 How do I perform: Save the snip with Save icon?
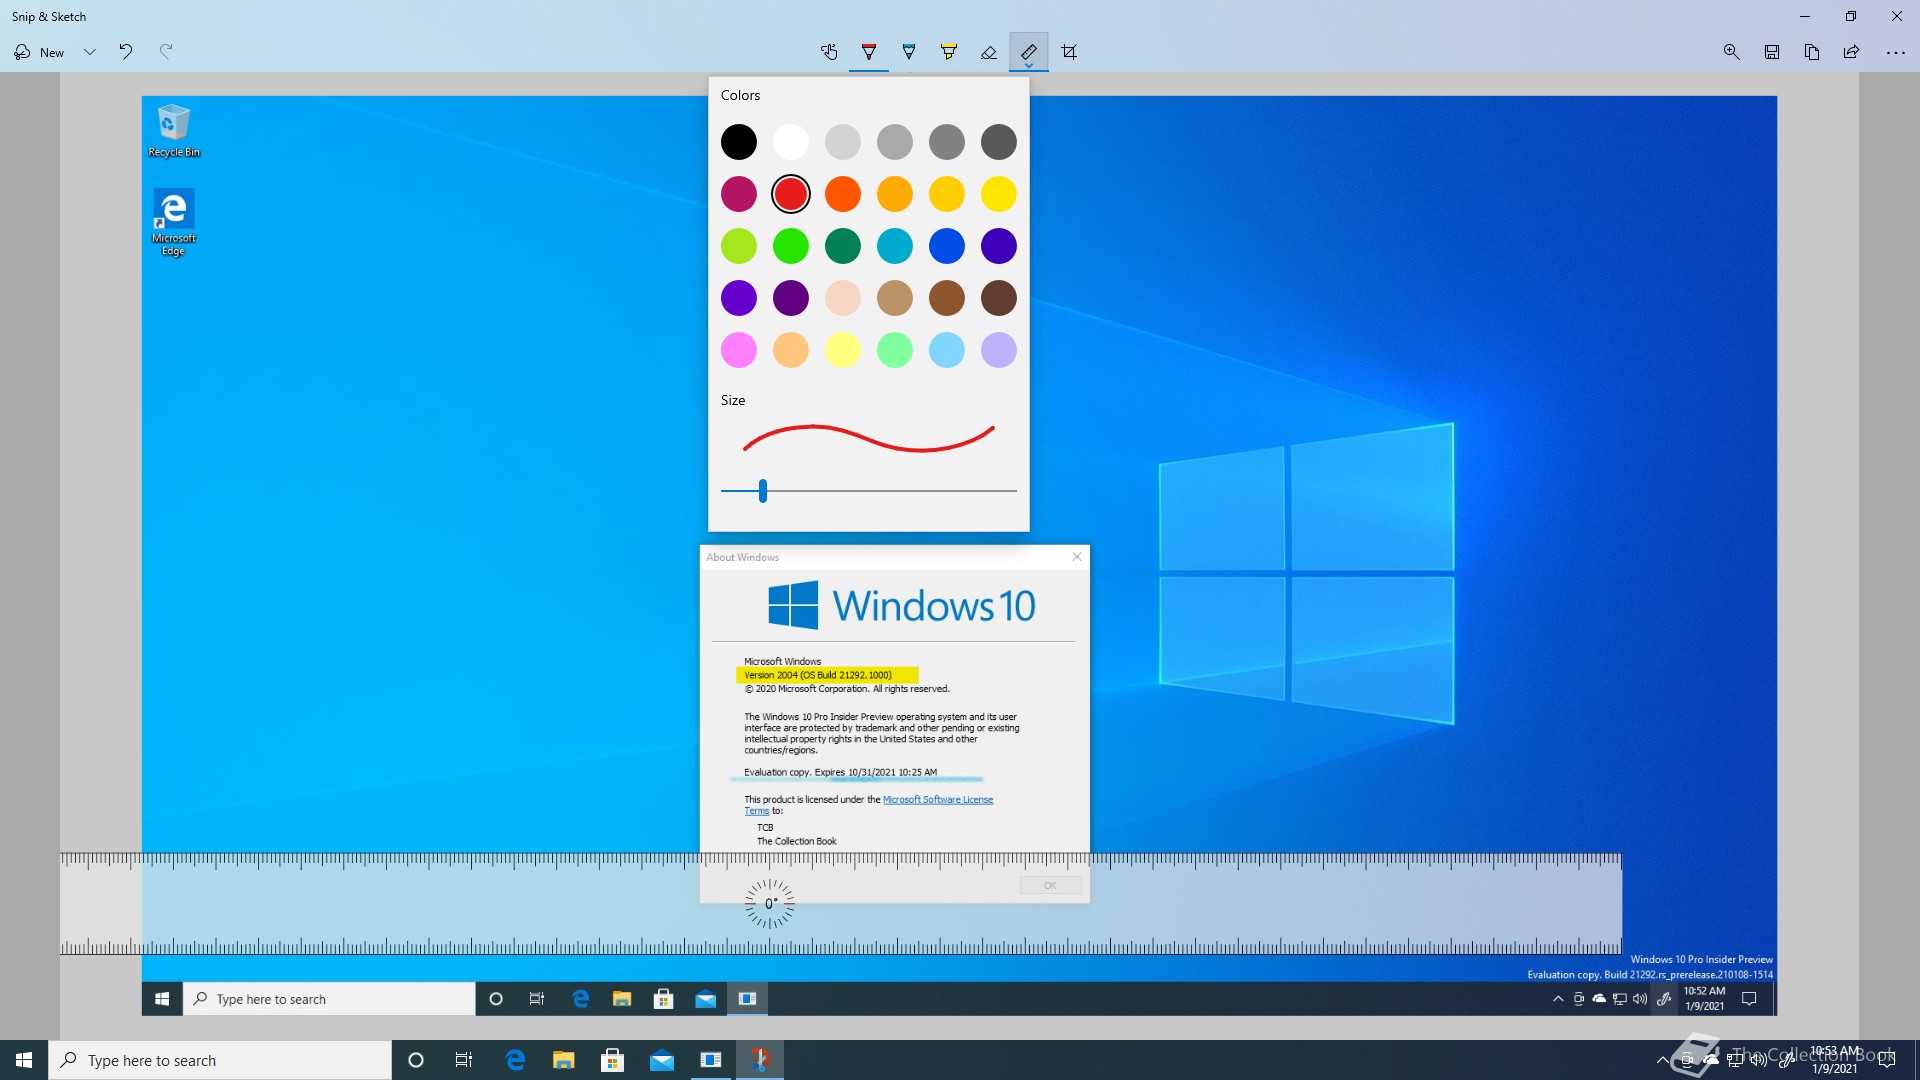tap(1772, 52)
